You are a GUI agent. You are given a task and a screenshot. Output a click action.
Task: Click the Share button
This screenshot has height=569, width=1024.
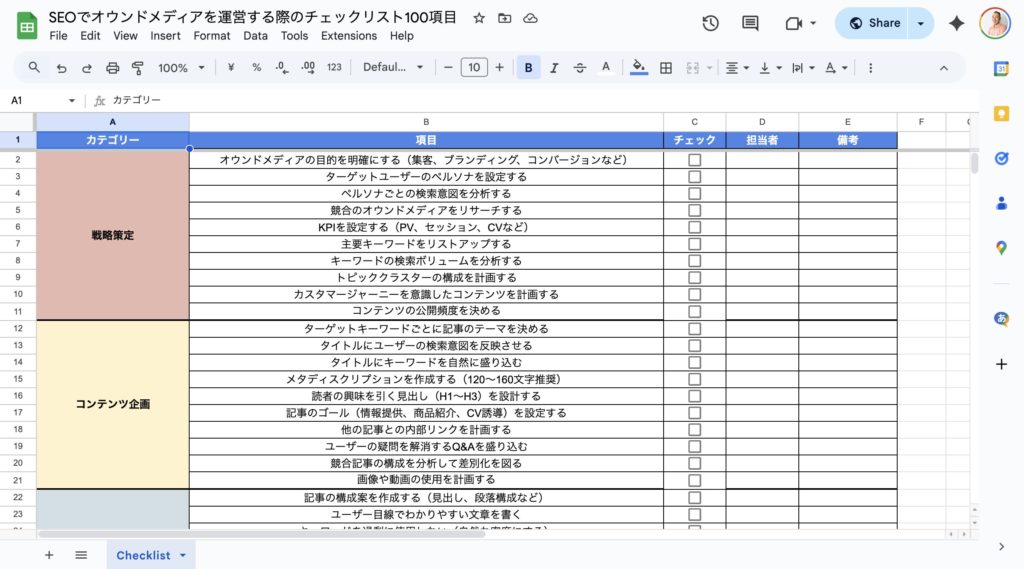click(x=873, y=23)
